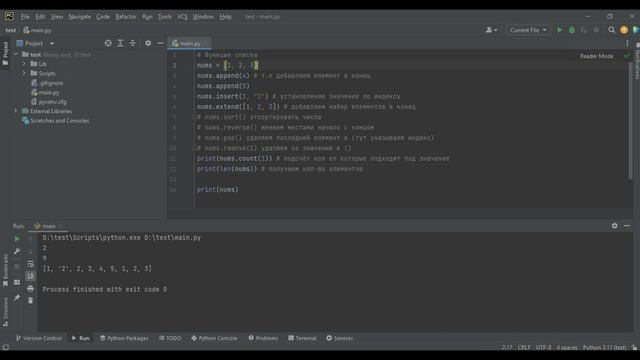The height and width of the screenshot is (360, 640).
Task: Open the VCS menu
Action: point(182,17)
